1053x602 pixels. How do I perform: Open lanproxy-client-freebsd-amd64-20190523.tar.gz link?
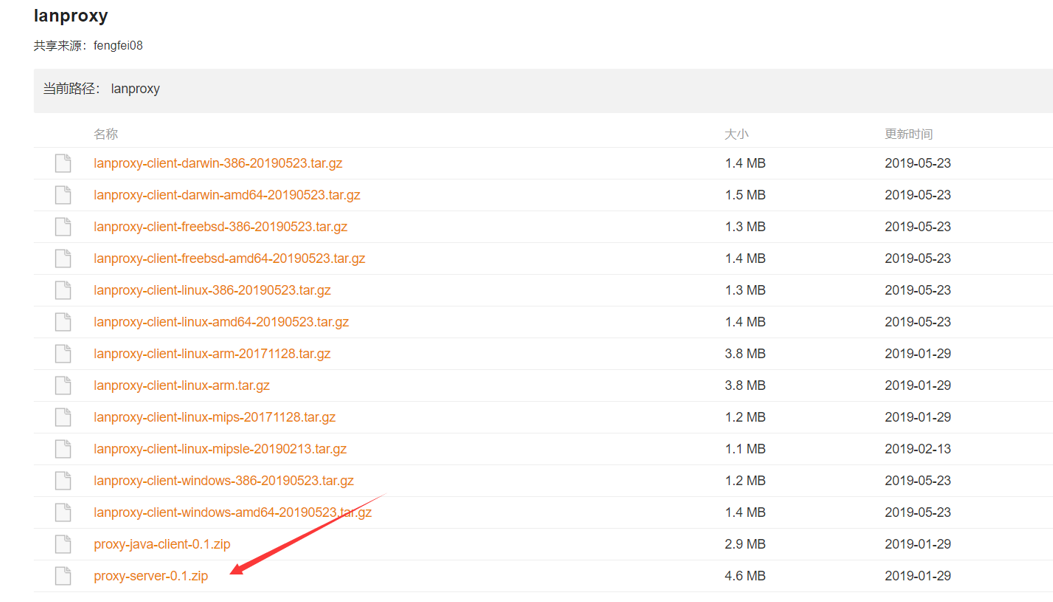tap(229, 258)
